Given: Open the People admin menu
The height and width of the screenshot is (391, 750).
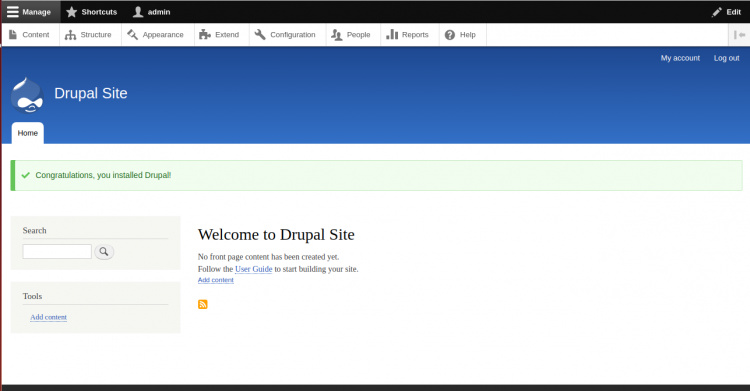Looking at the screenshot, I should click(352, 34).
